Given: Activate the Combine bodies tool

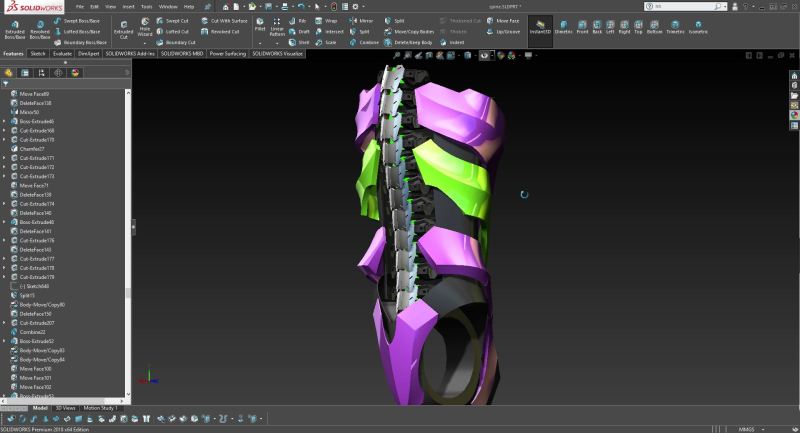Looking at the screenshot, I should [364, 42].
